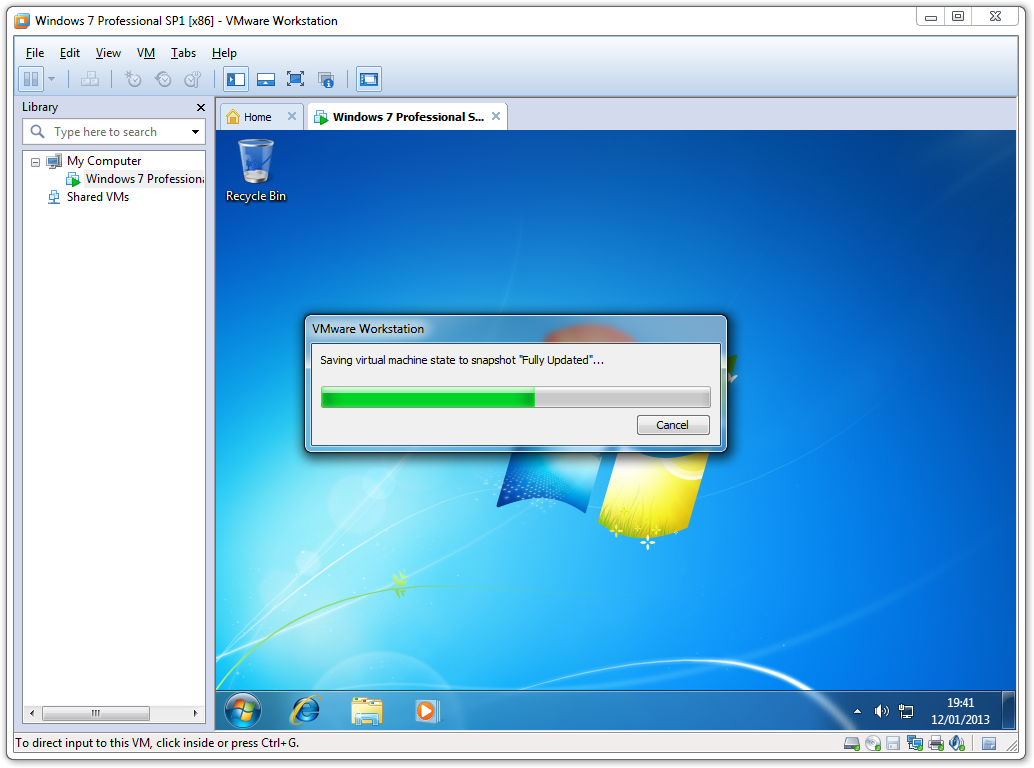Select Shared VMs in the library
The height and width of the screenshot is (768, 1034).
pyautogui.click(x=97, y=197)
